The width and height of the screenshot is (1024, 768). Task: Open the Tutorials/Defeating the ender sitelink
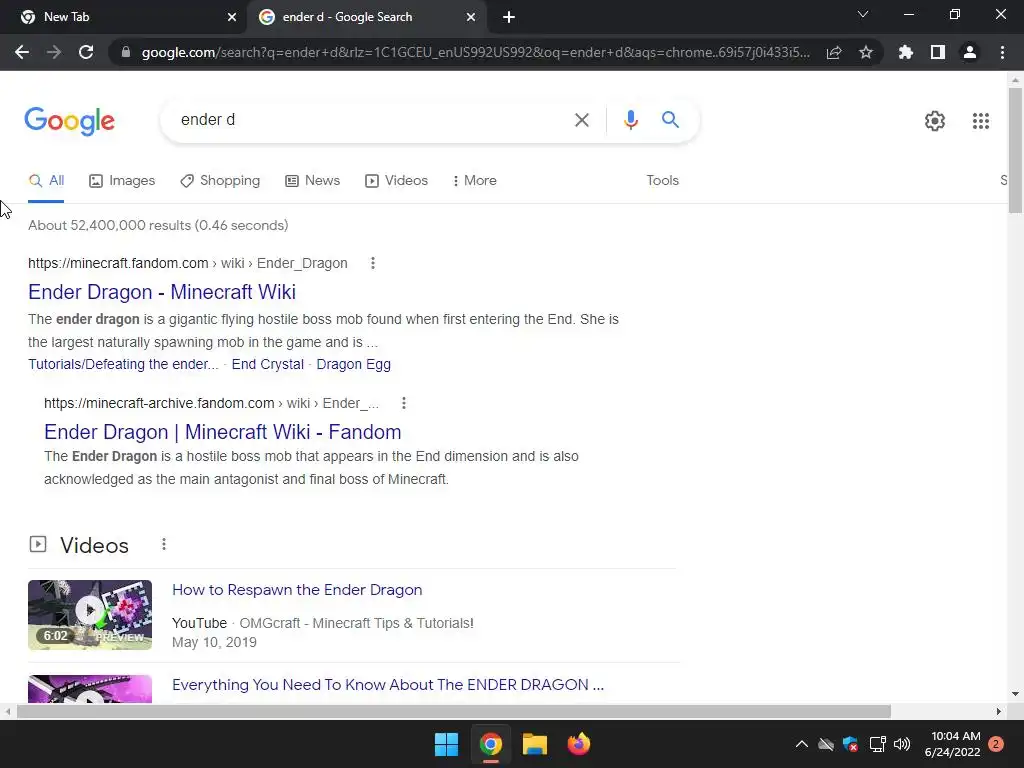[123, 364]
